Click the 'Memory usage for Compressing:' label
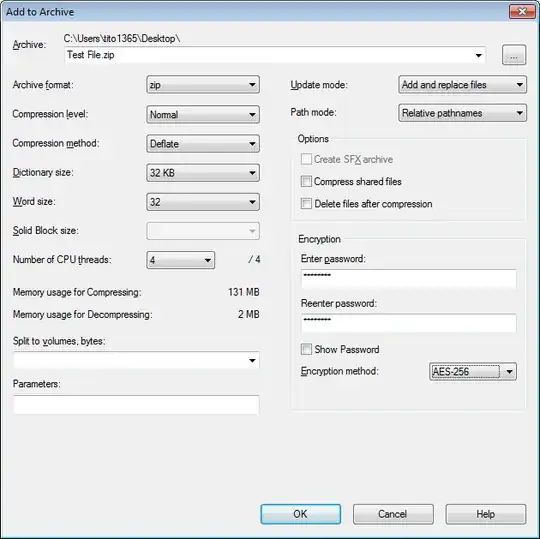540x539 pixels. [x=77, y=292]
